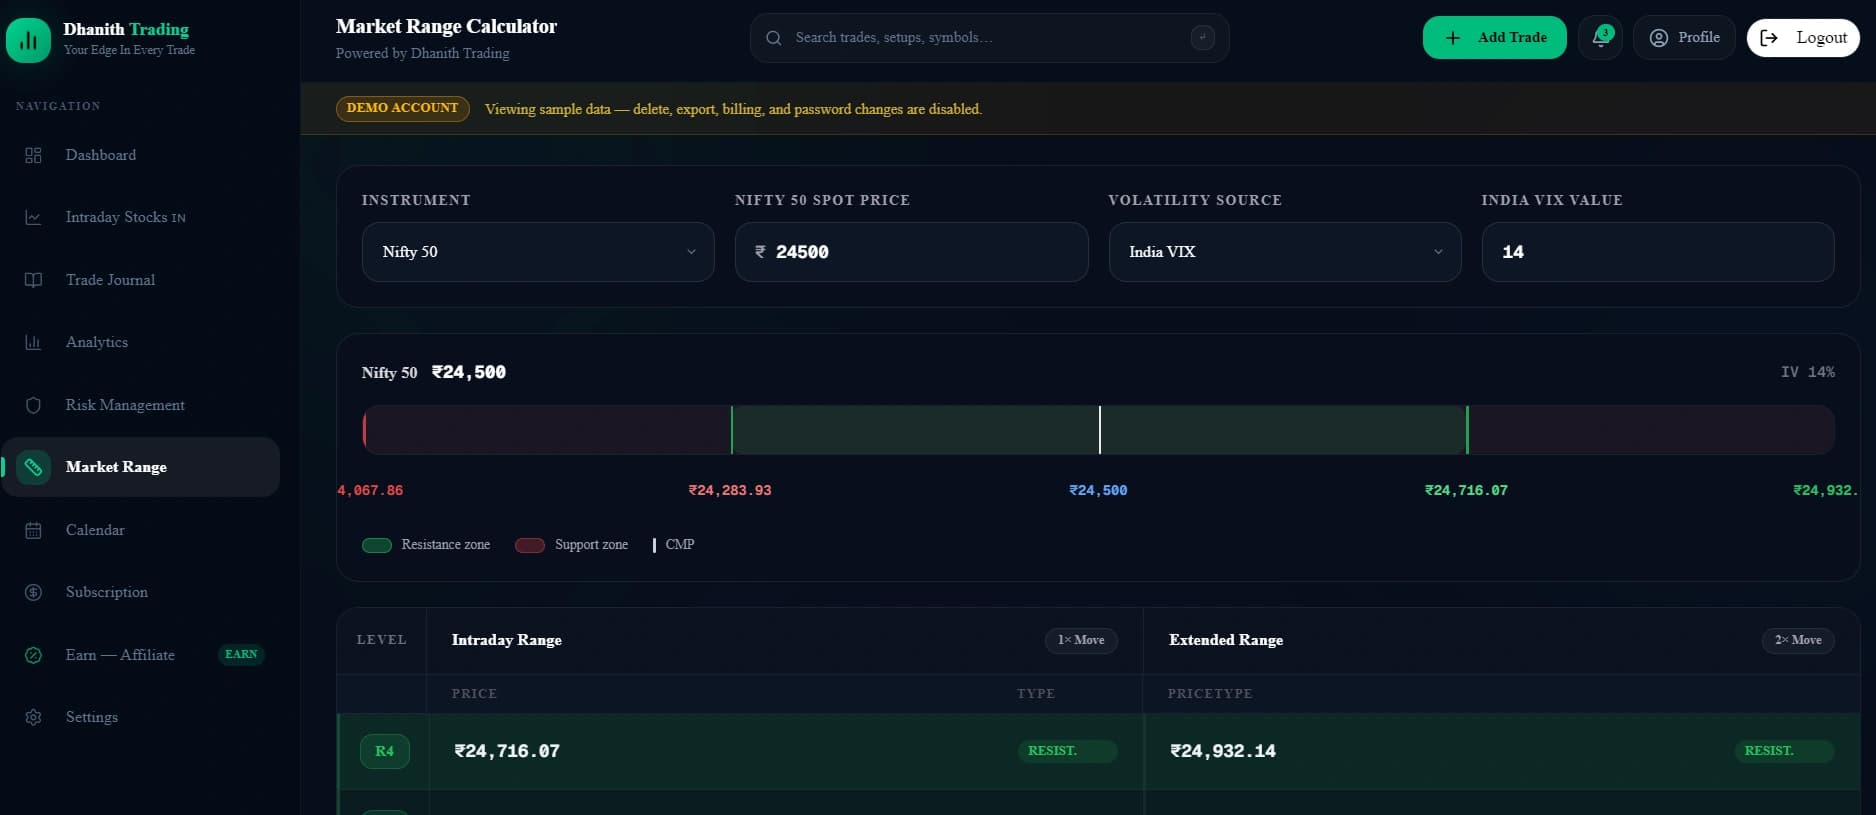The image size is (1876, 815).
Task: Open the Dashboard grid icon
Action: 33,155
